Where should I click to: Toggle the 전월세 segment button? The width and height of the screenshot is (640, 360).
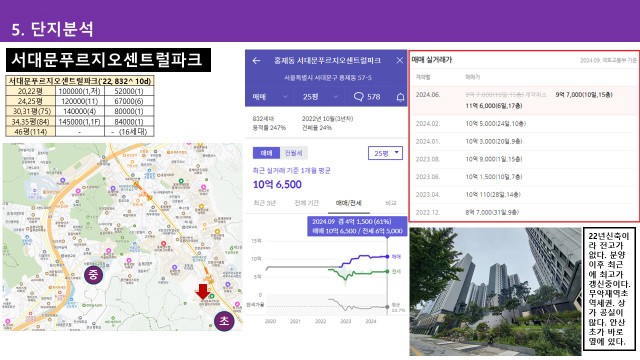pyautogui.click(x=293, y=153)
